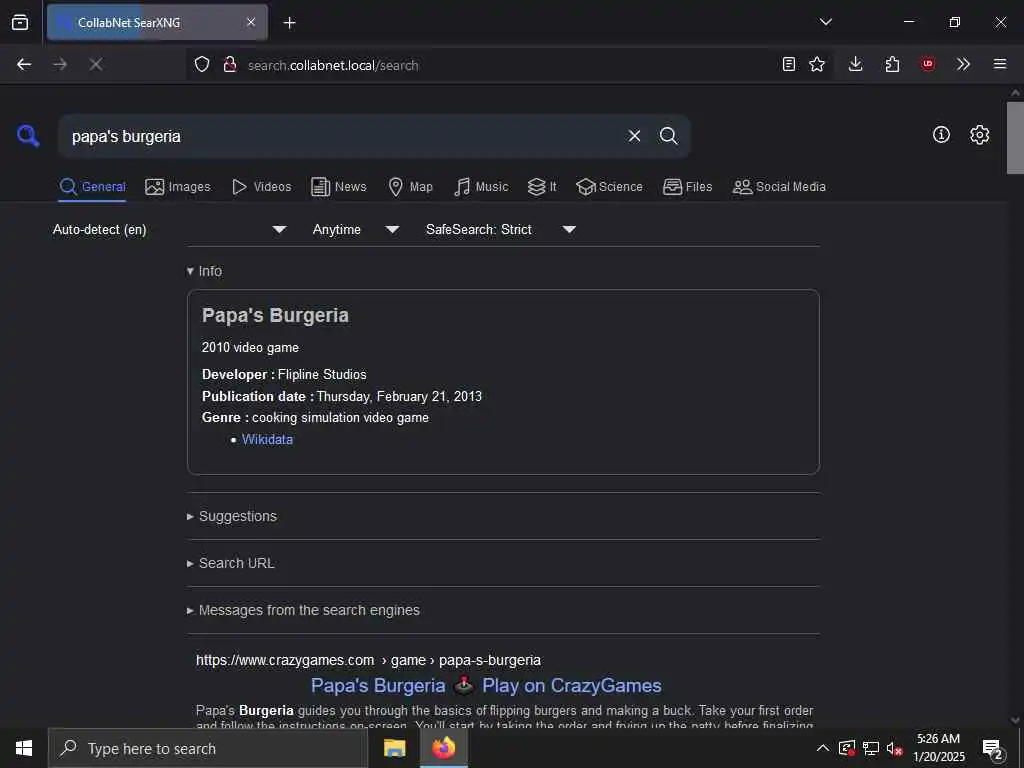Click Firefox icon in taskbar

pos(443,748)
